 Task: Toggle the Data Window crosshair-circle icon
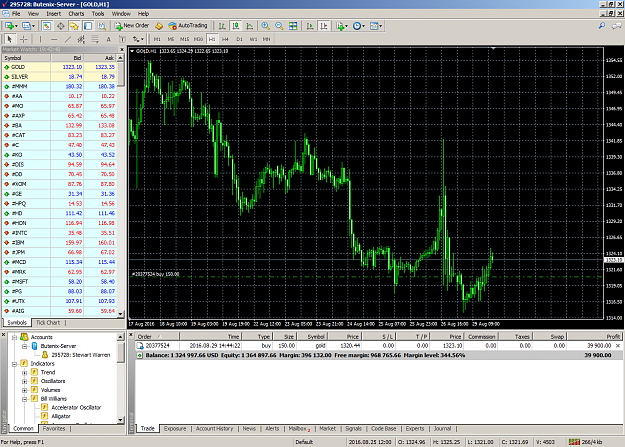point(61,26)
